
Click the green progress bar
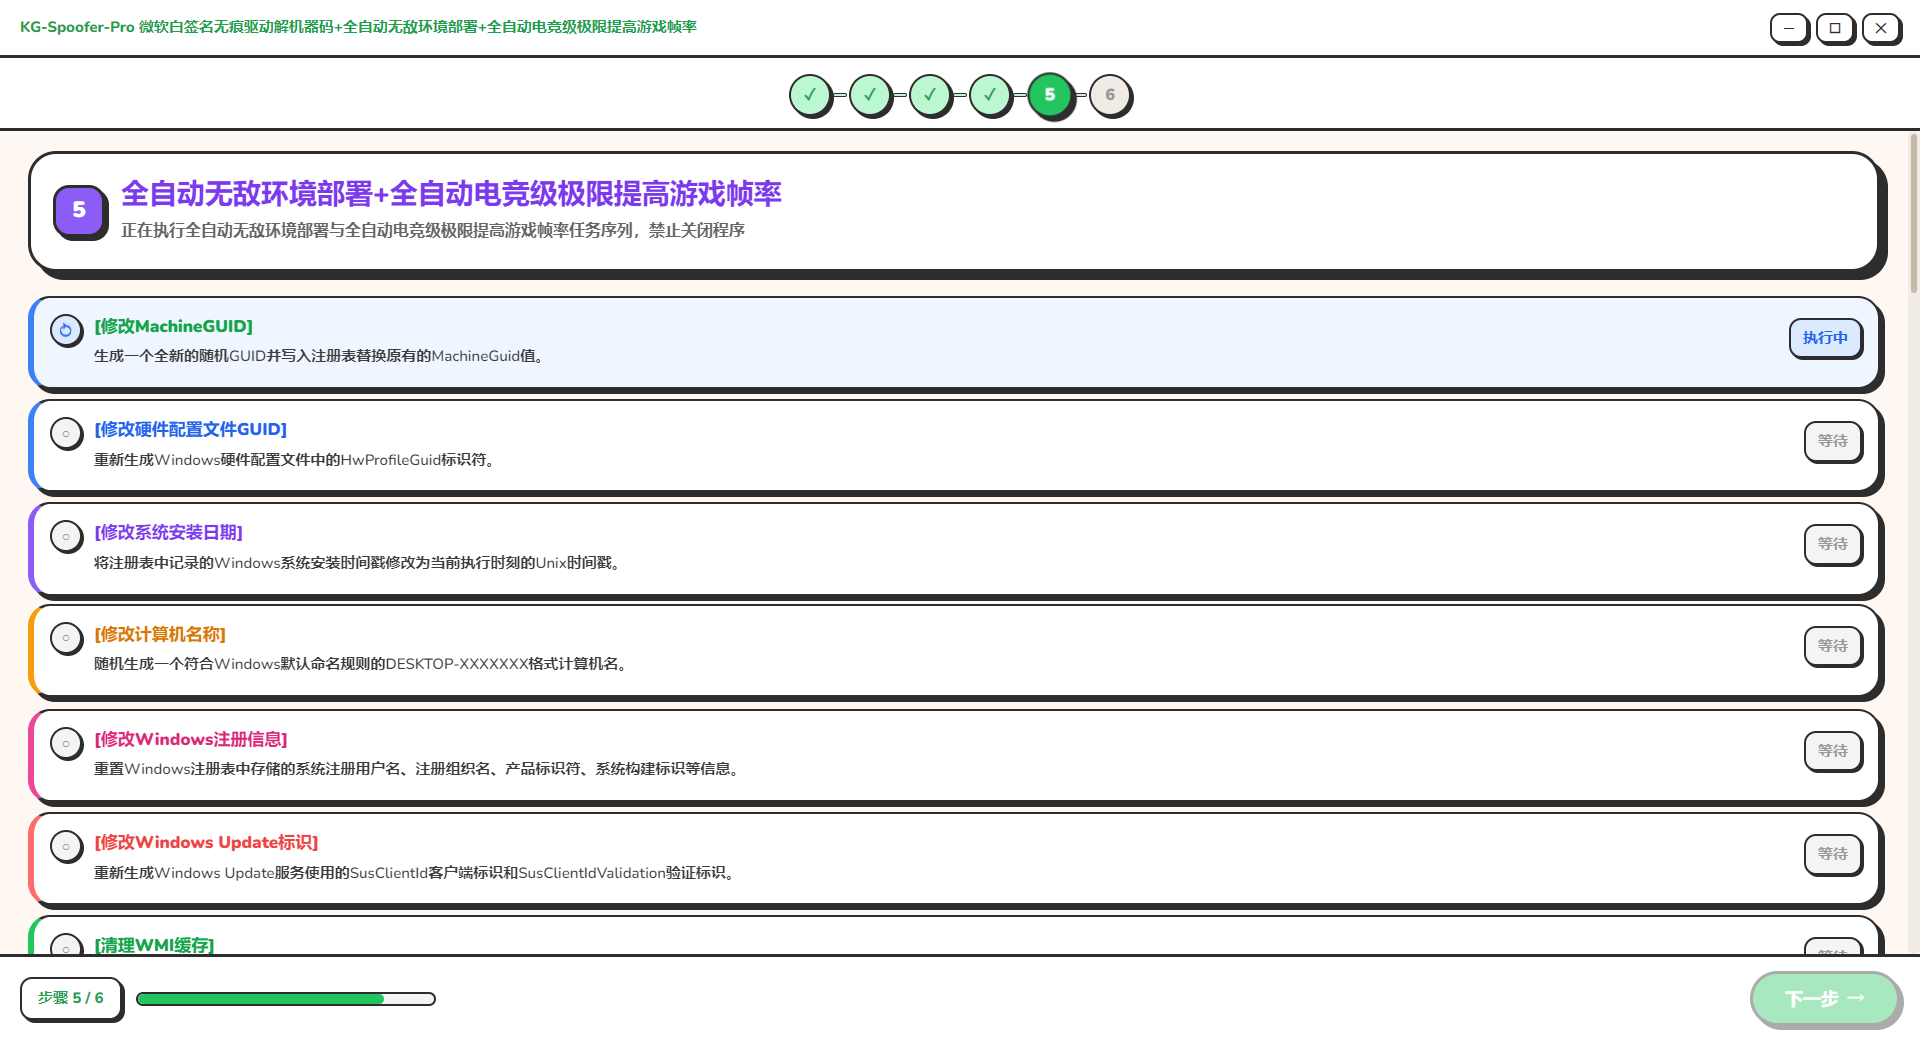pyautogui.click(x=285, y=999)
